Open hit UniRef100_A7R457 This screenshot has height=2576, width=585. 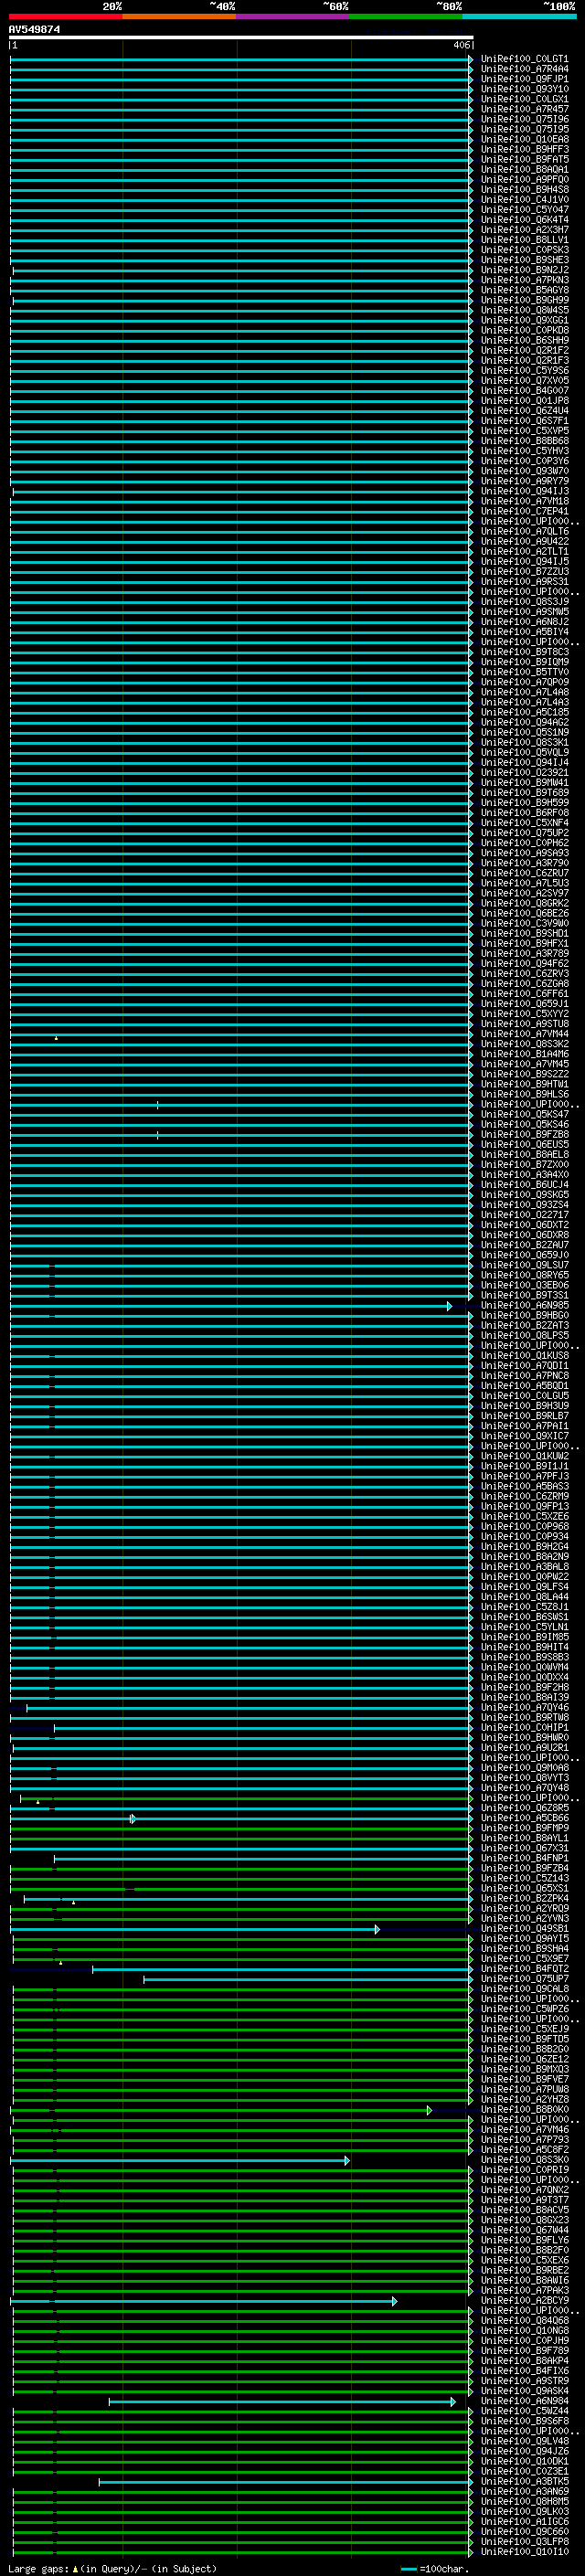point(524,109)
